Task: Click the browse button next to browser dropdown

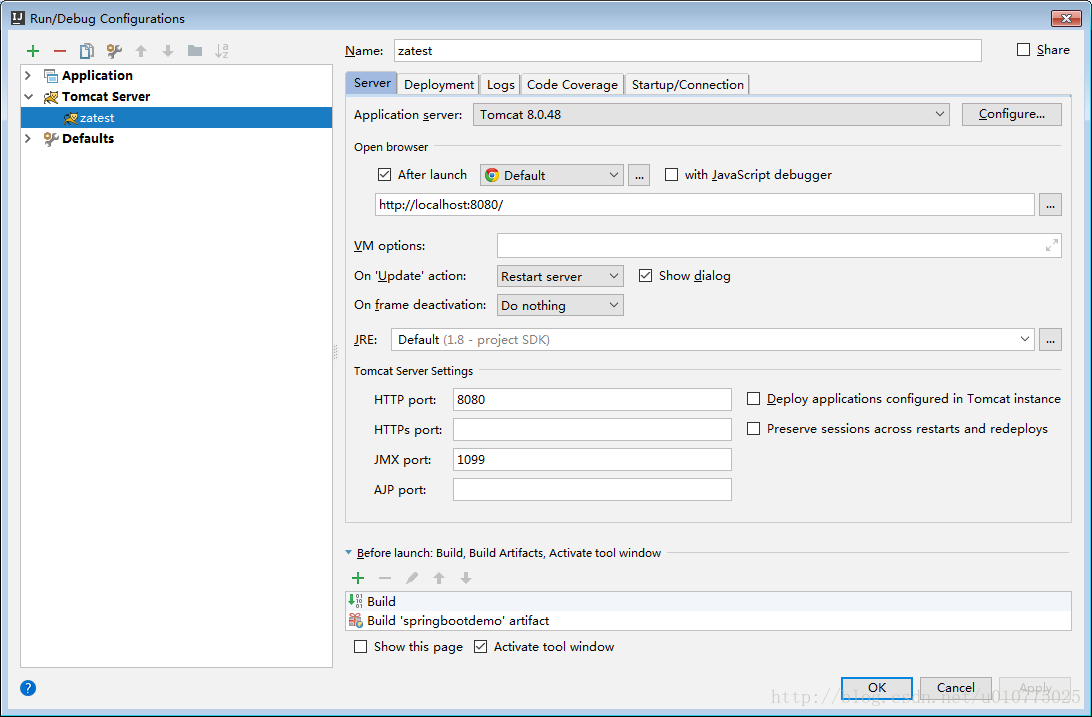Action: click(639, 175)
